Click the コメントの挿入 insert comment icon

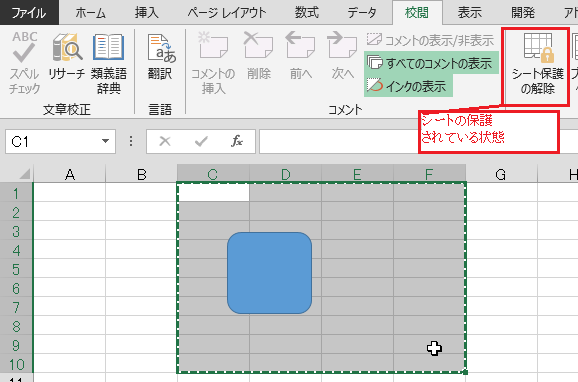point(213,63)
